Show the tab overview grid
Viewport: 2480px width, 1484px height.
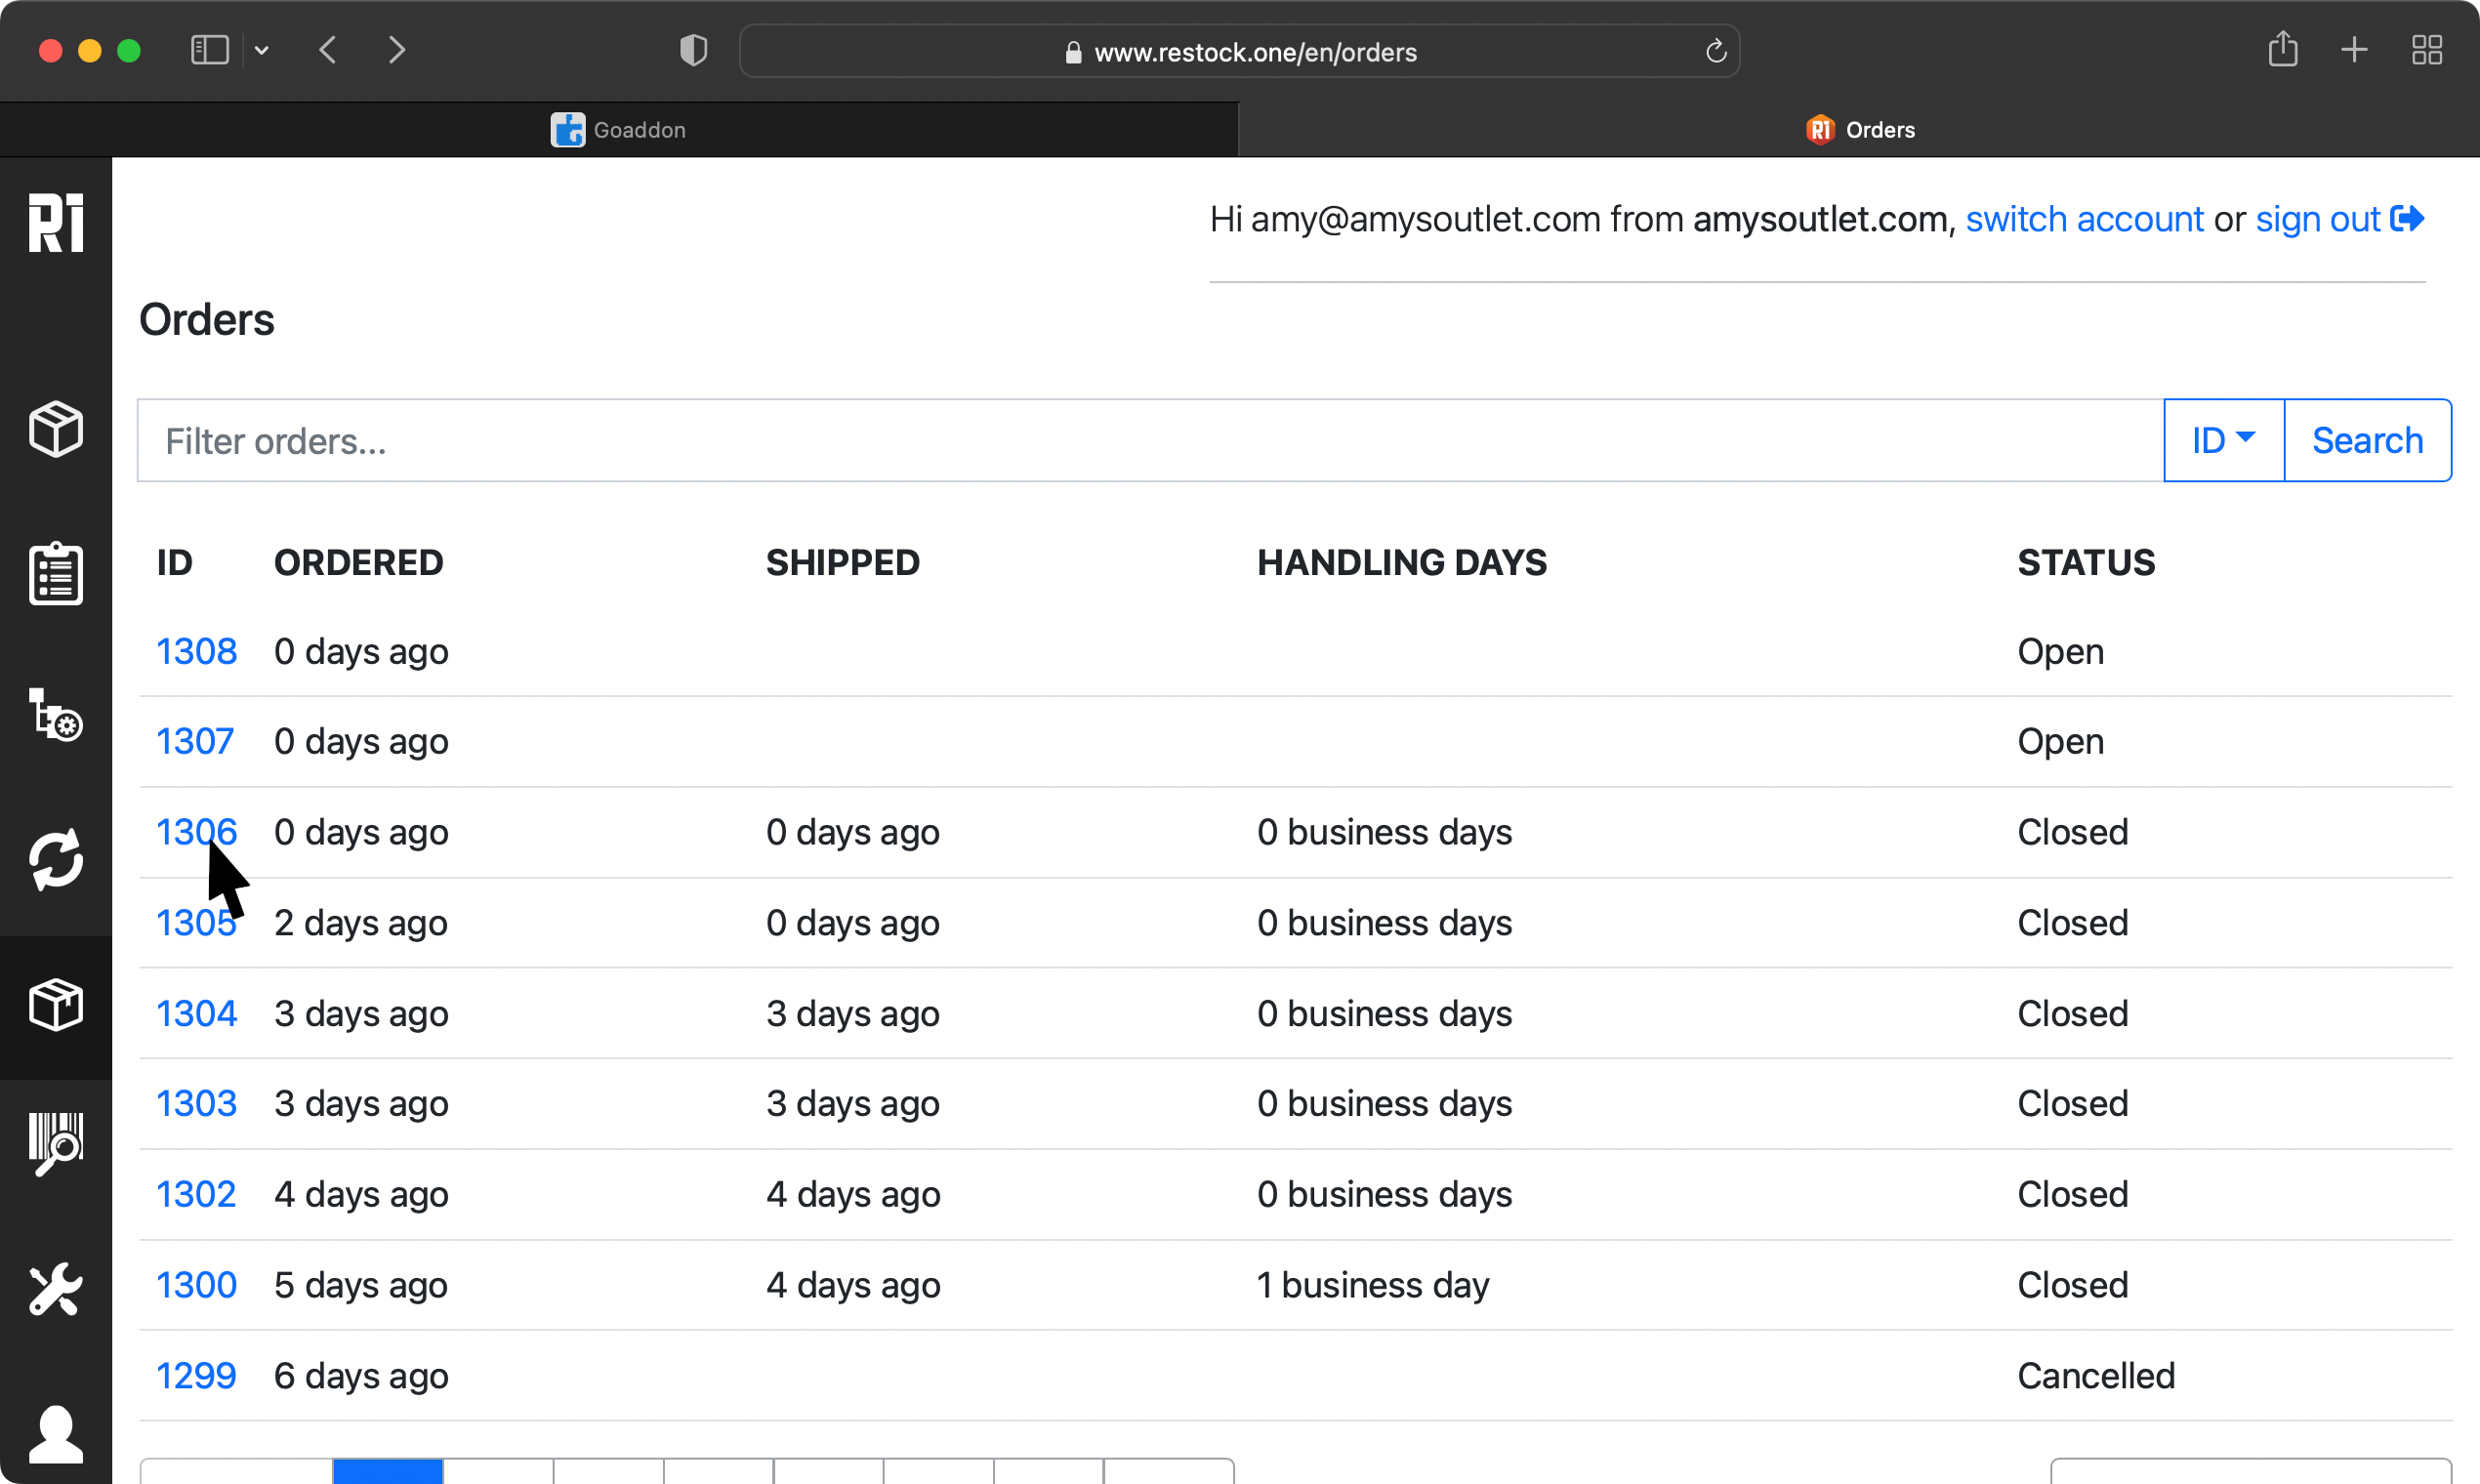(x=2427, y=50)
